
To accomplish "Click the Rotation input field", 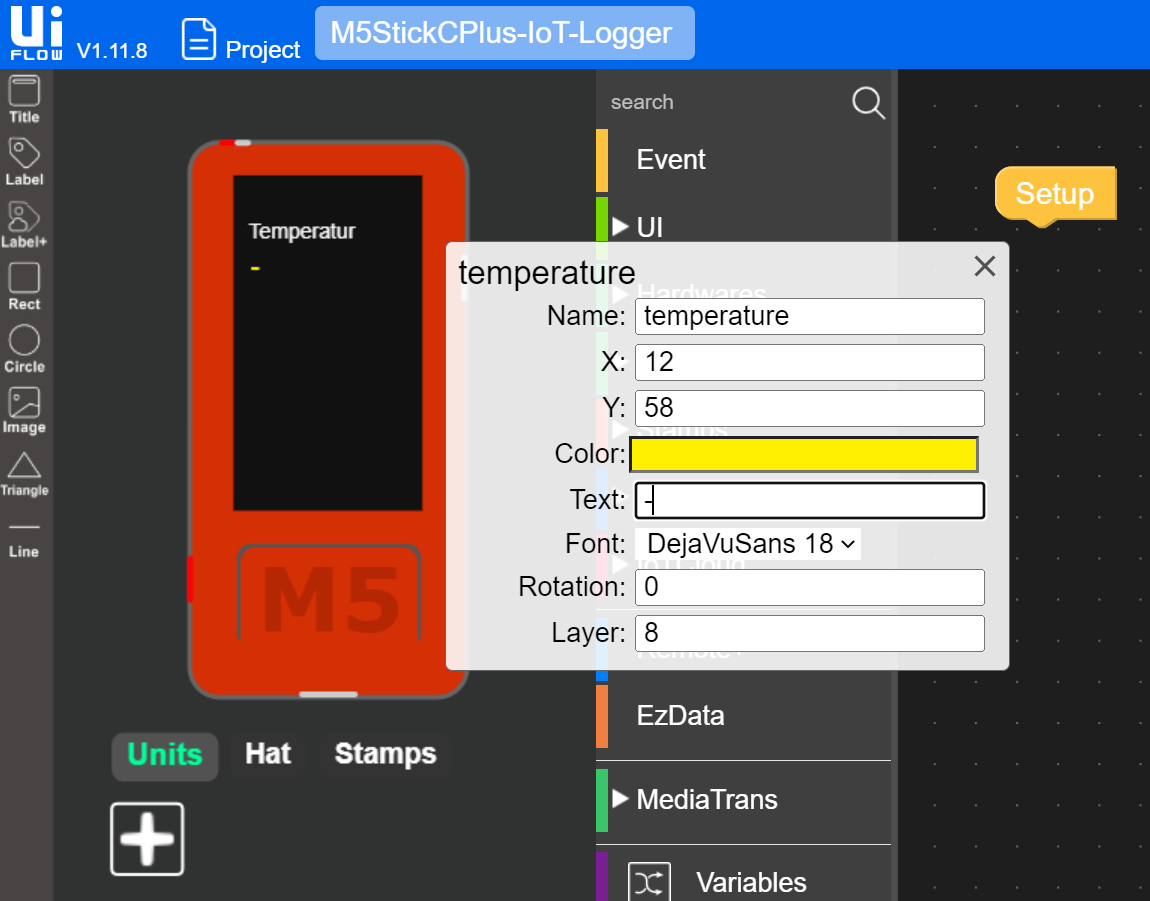I will tap(810, 587).
